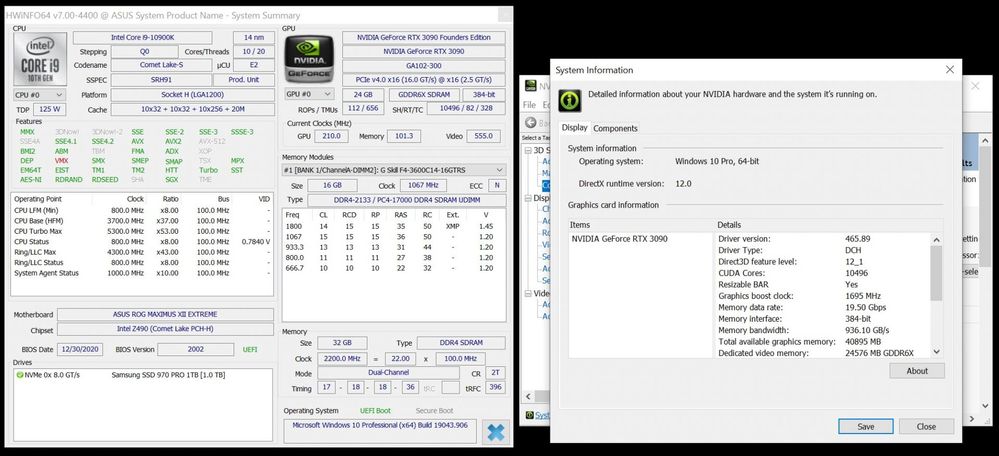Image resolution: width=999 pixels, height=456 pixels.
Task: Open the File menu in NVIDIA Control Panel
Action: tap(529, 104)
